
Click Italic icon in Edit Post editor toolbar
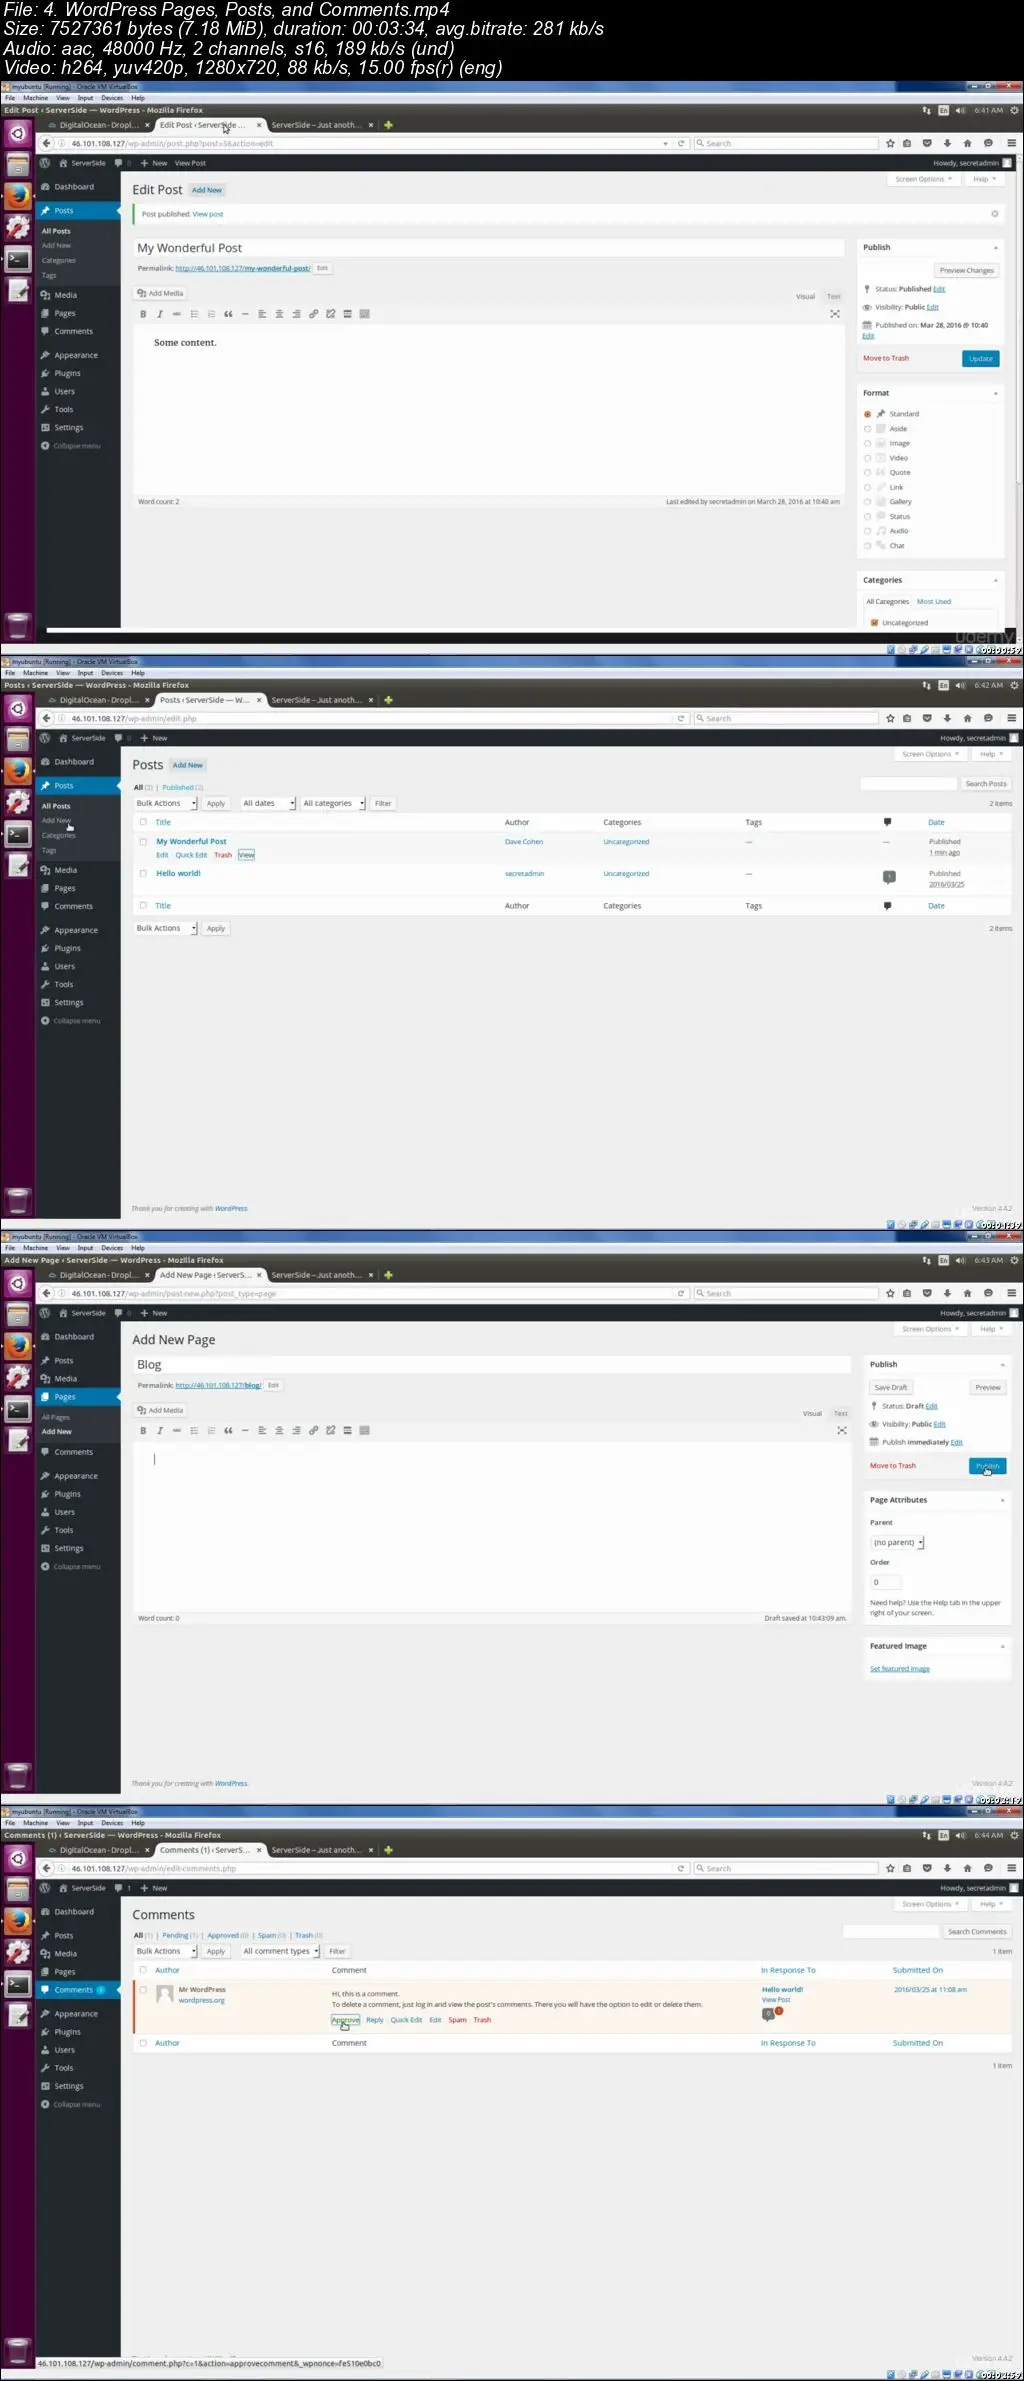tap(160, 314)
